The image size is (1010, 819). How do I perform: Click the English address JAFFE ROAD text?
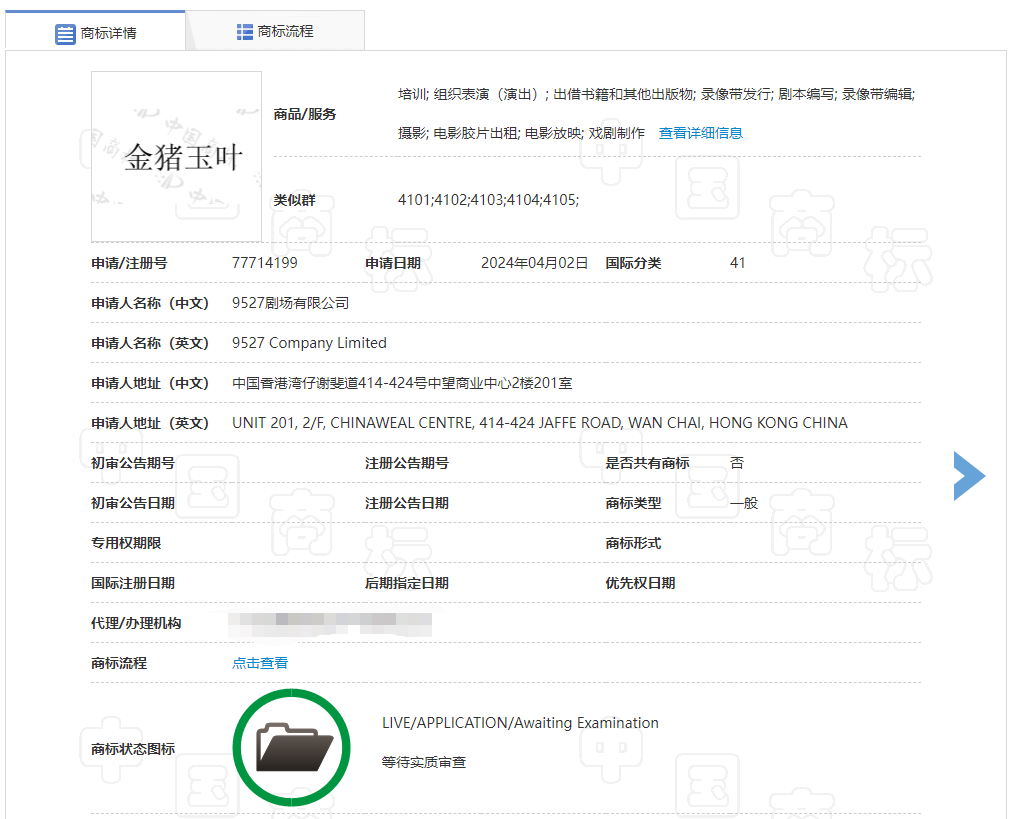click(x=580, y=423)
